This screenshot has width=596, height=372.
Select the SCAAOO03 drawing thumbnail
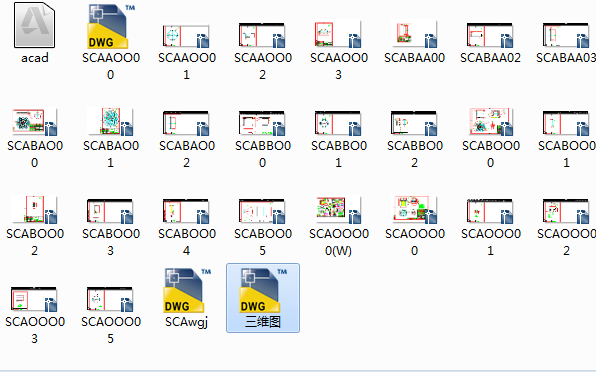[x=338, y=34]
